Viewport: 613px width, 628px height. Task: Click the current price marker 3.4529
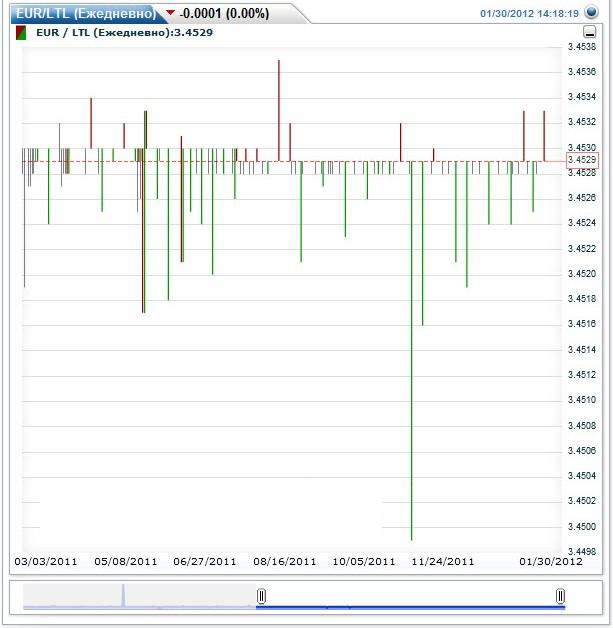[582, 160]
